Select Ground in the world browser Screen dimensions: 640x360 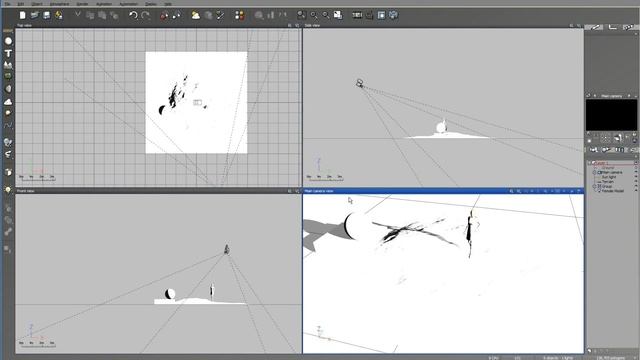point(608,168)
